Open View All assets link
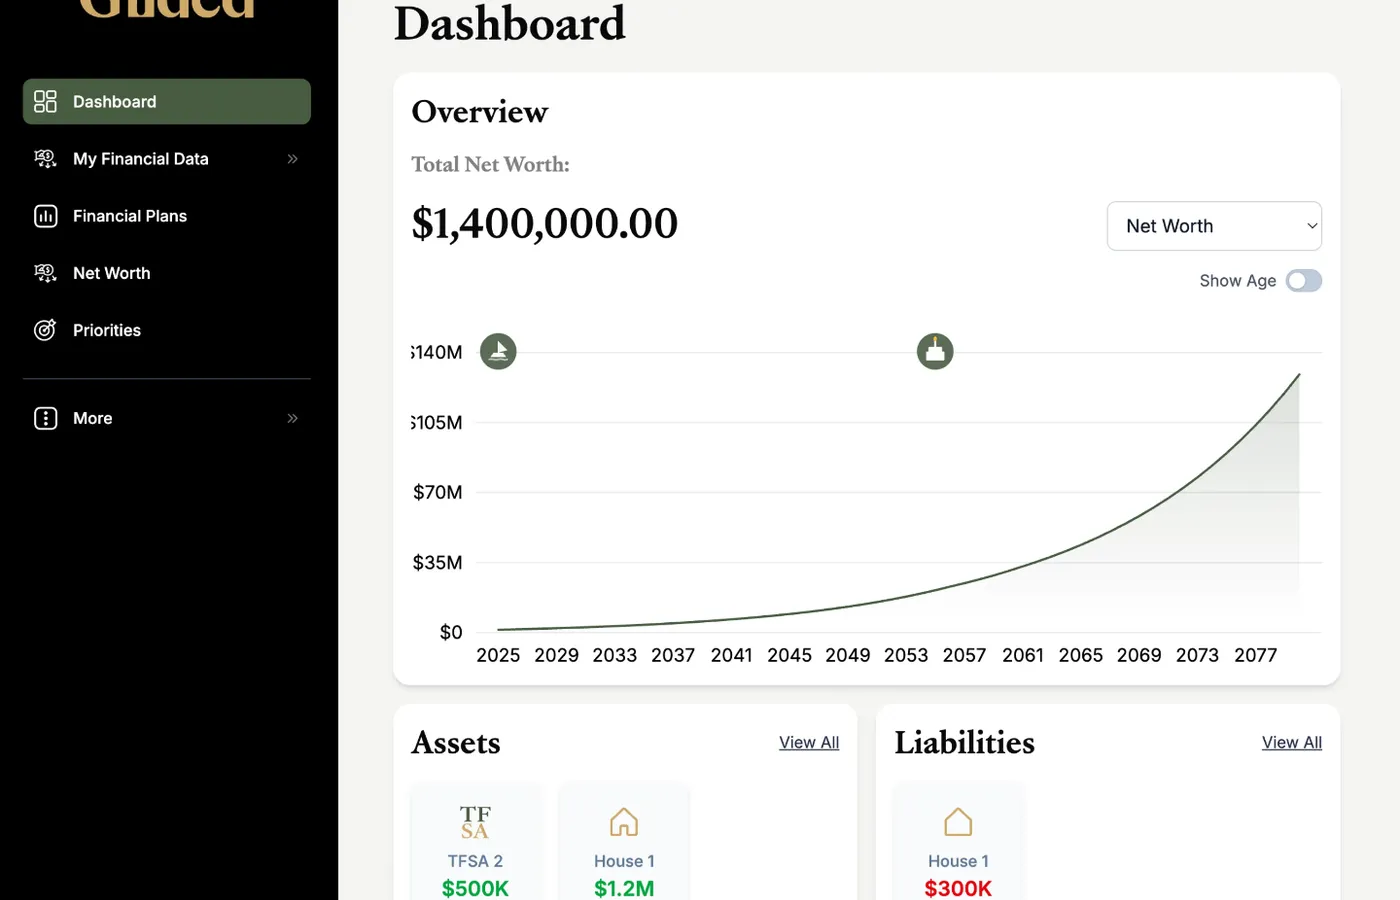Image resolution: width=1400 pixels, height=900 pixels. click(809, 742)
